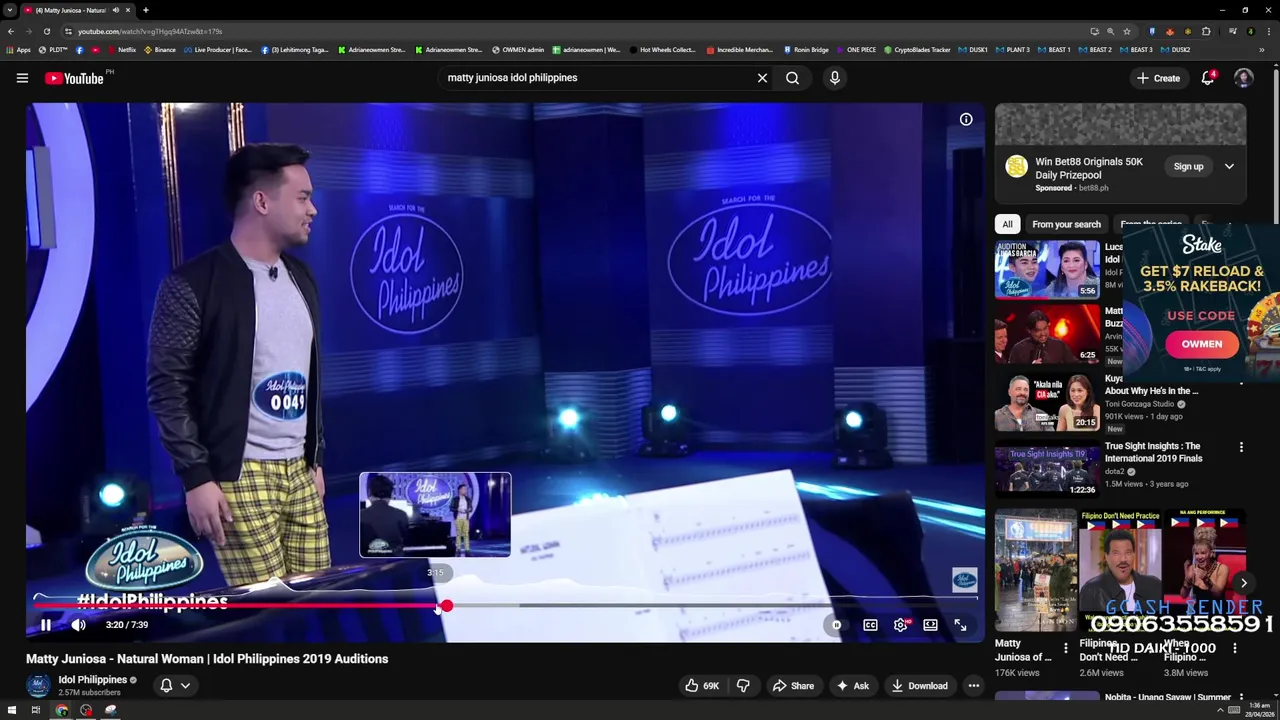Open options for True Sight Insights video
The width and height of the screenshot is (1280, 720).
[x=1241, y=447]
